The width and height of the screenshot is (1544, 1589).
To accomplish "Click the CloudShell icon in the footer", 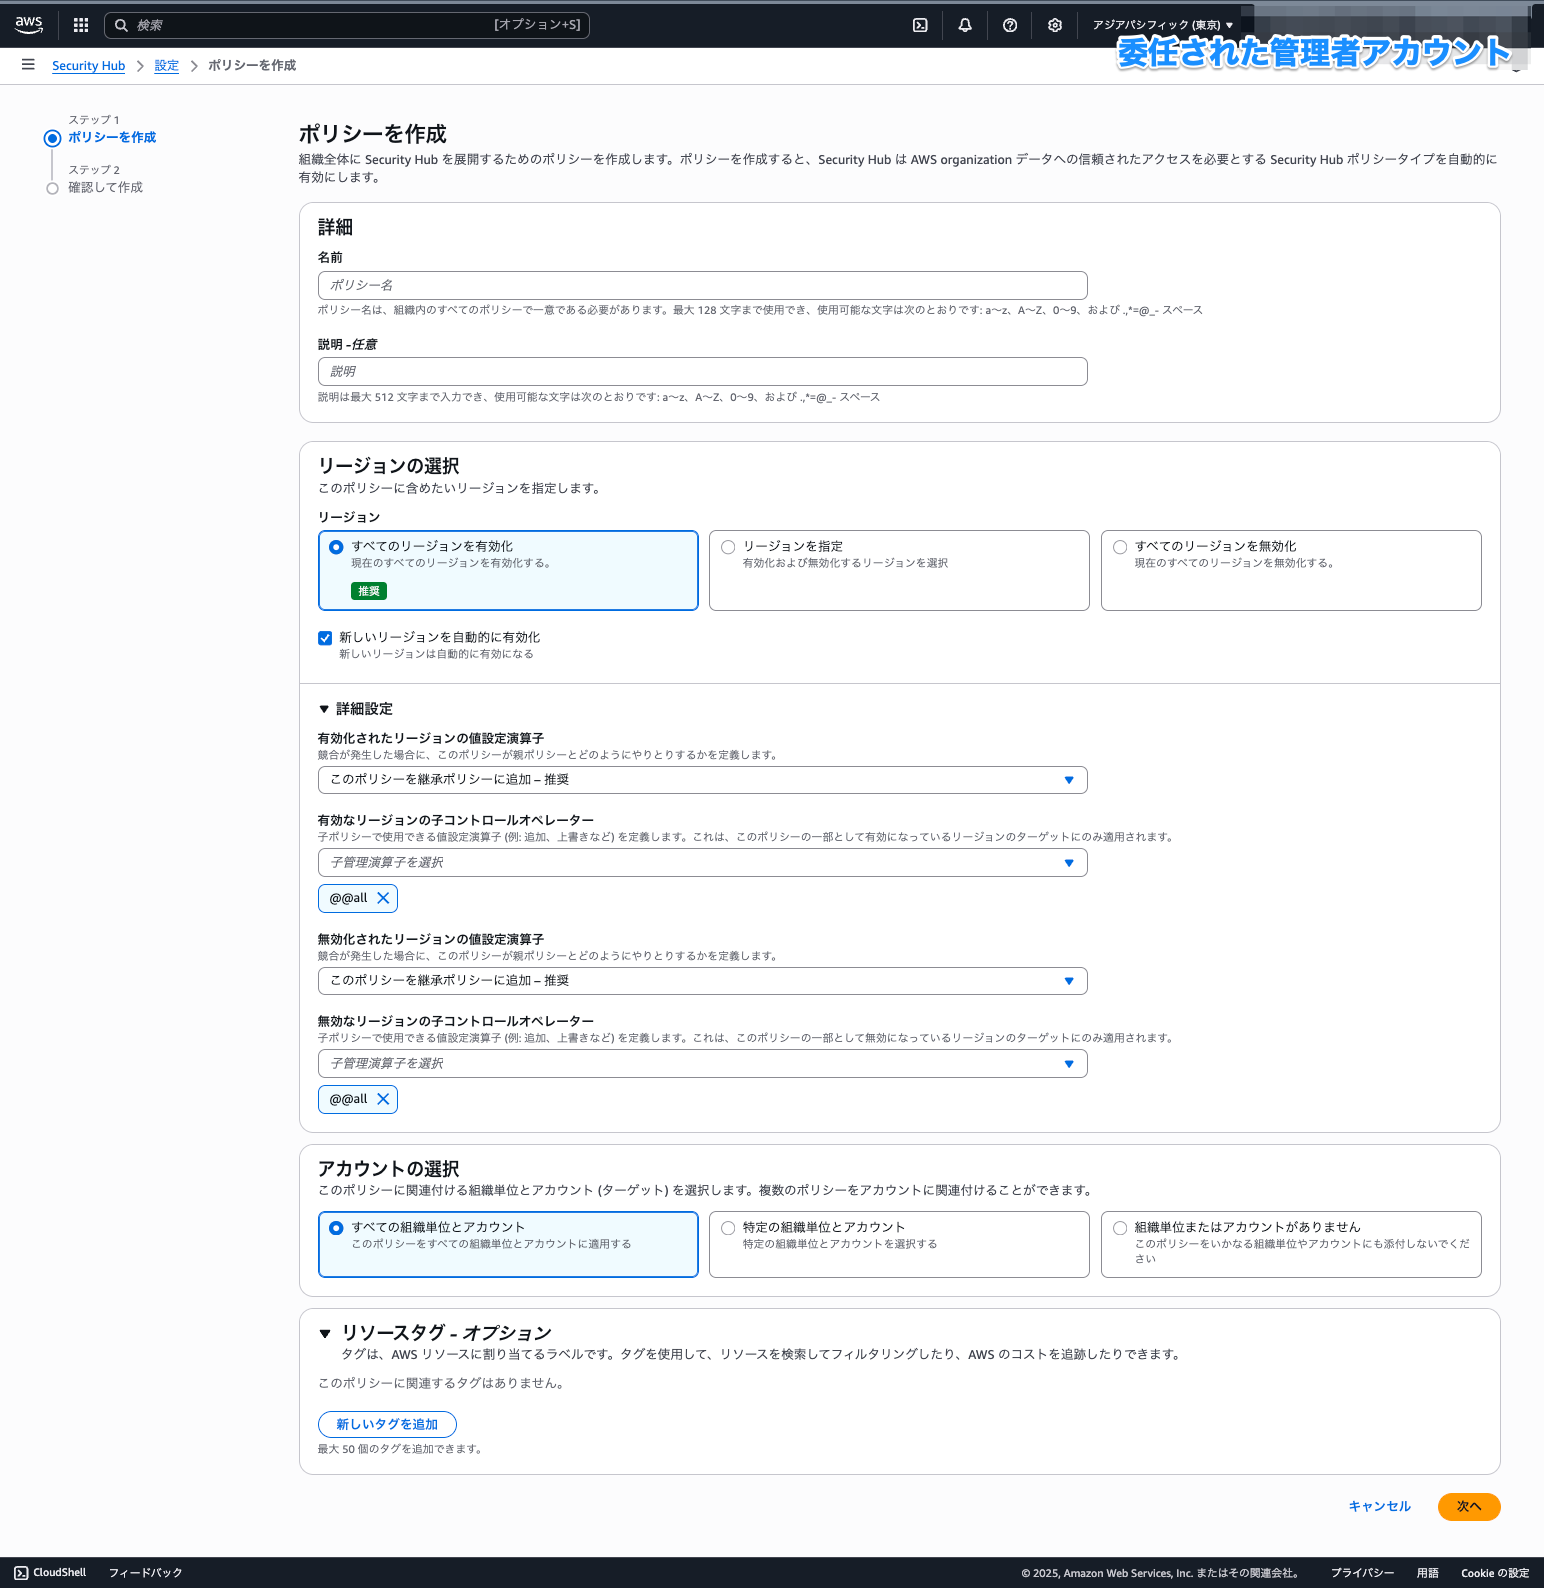I will (x=21, y=1573).
